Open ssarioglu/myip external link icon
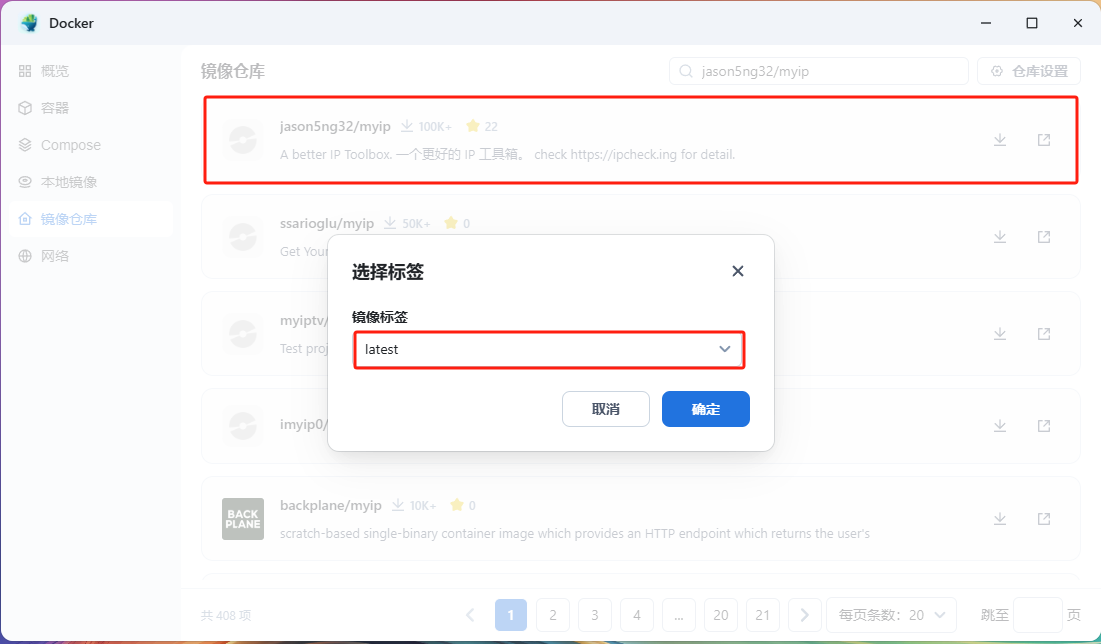Screen dimensions: 1101x644 point(1044,237)
